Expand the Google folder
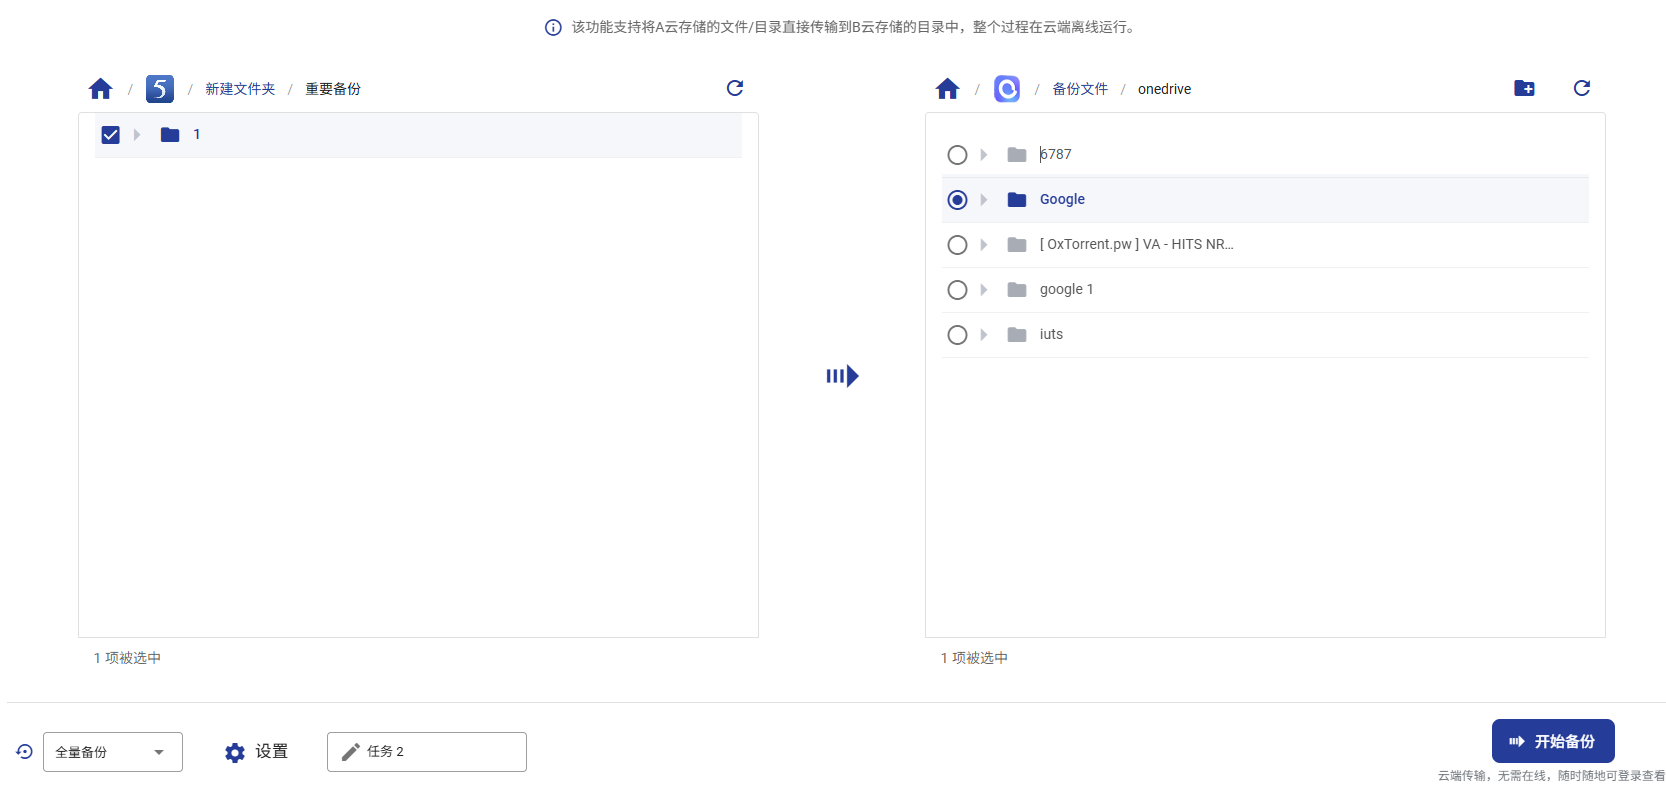 (984, 200)
